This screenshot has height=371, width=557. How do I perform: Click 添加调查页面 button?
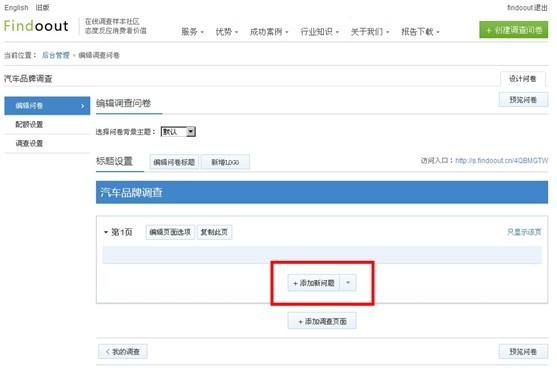click(x=322, y=321)
